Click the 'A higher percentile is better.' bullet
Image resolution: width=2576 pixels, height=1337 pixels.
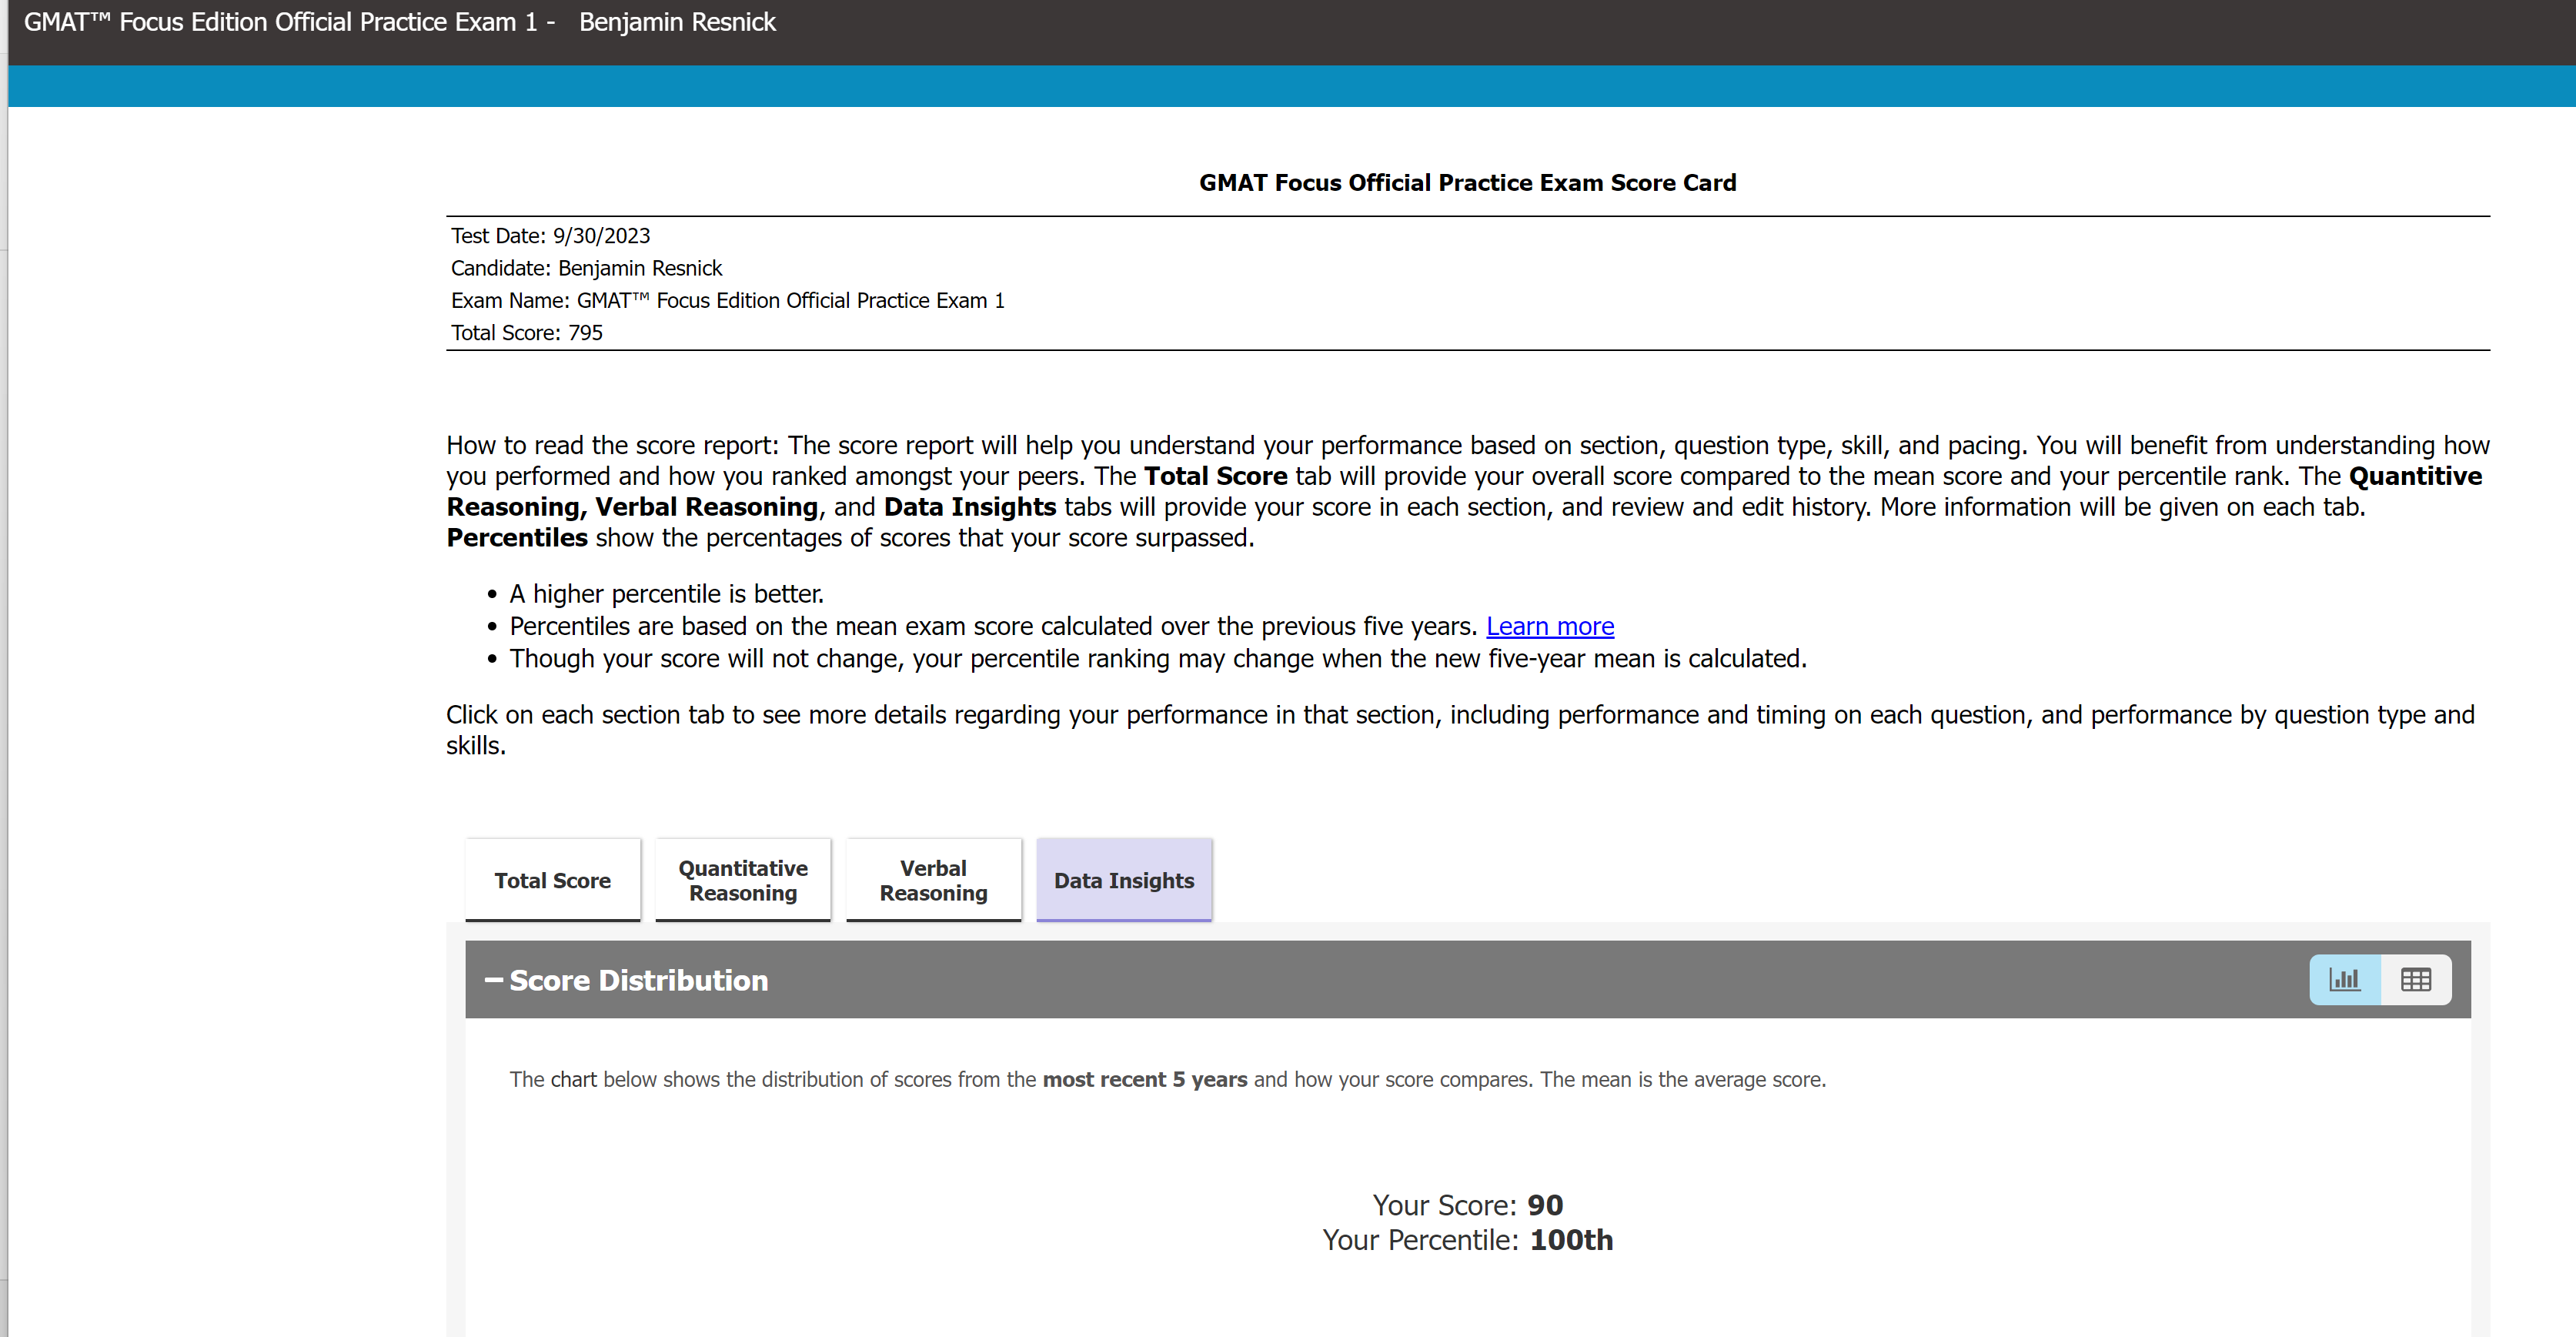(667, 594)
